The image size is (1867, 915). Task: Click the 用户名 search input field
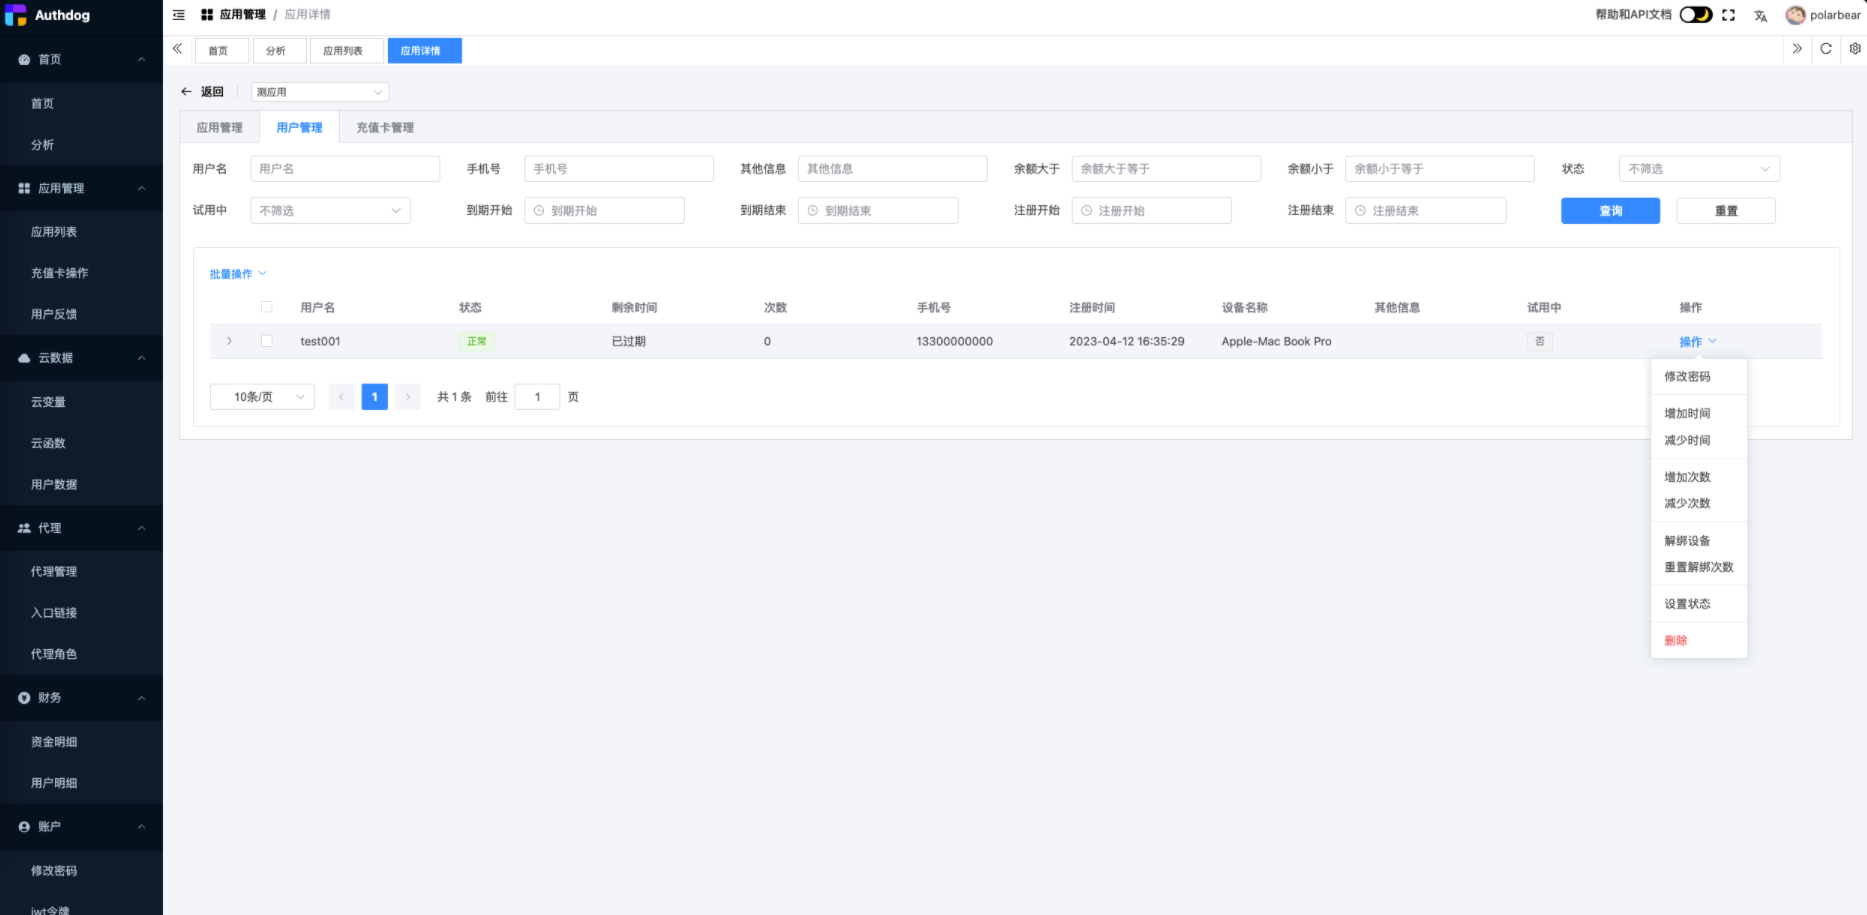pos(345,169)
